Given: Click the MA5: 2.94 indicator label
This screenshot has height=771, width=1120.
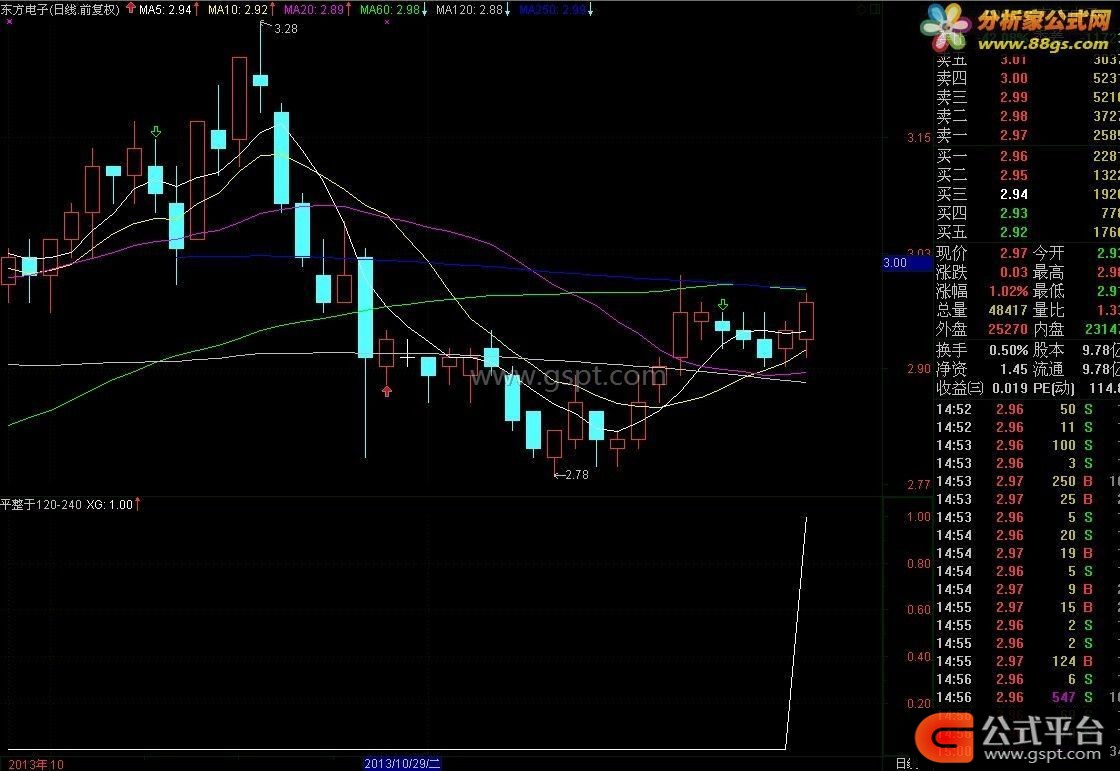Looking at the screenshot, I should coord(166,9).
